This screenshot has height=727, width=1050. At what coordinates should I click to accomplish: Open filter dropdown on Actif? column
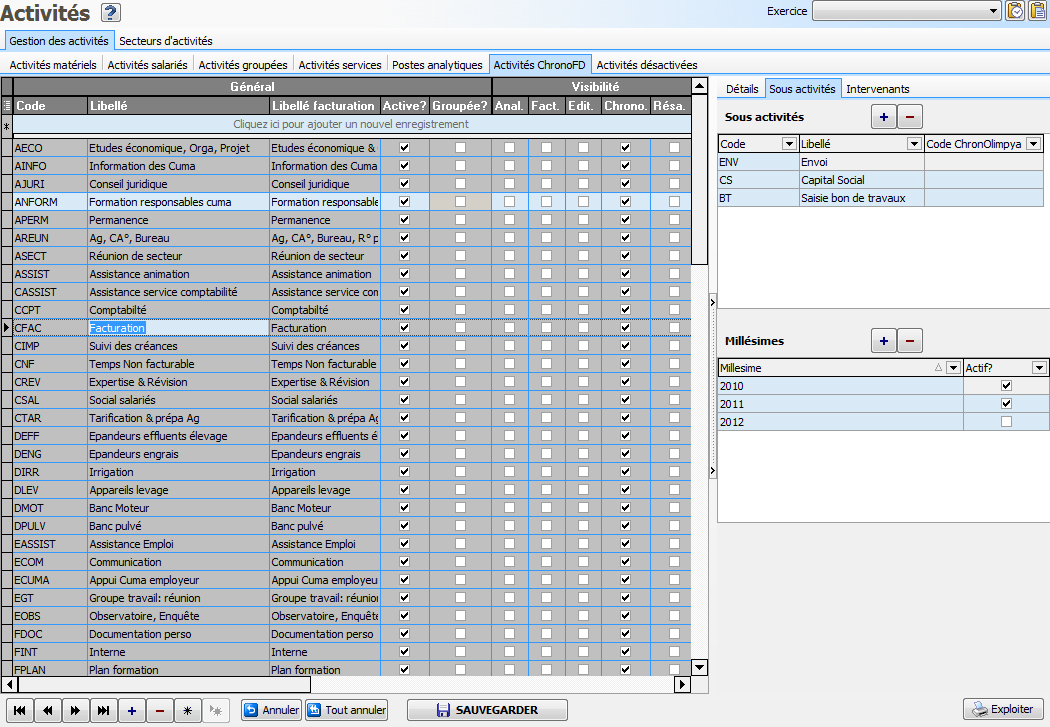[1039, 368]
